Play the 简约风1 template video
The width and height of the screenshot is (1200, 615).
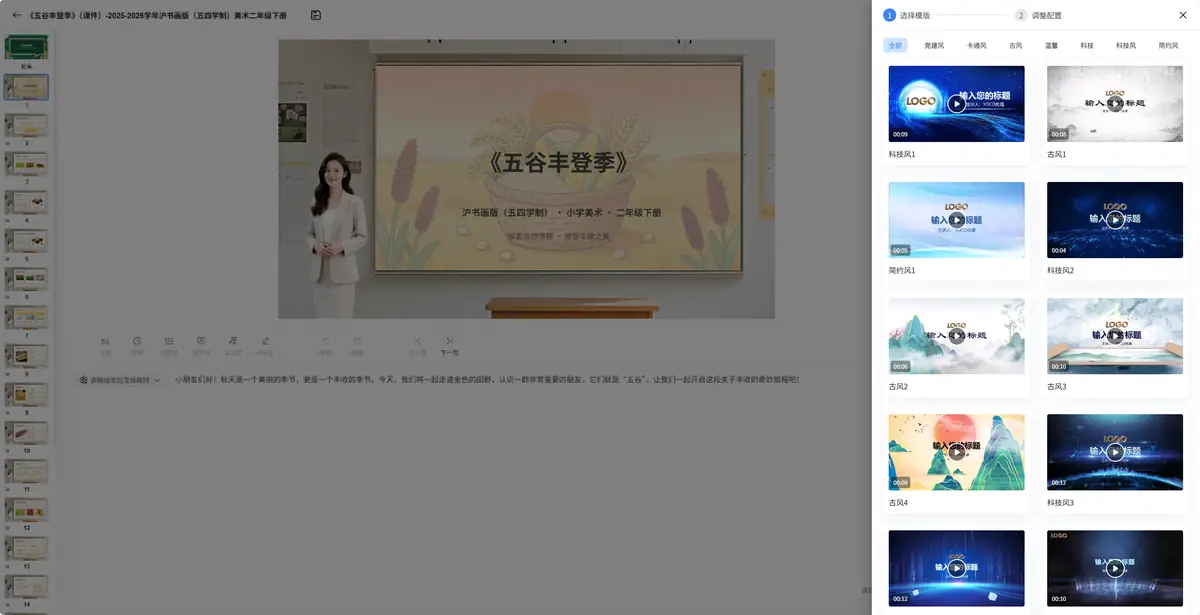(x=957, y=220)
